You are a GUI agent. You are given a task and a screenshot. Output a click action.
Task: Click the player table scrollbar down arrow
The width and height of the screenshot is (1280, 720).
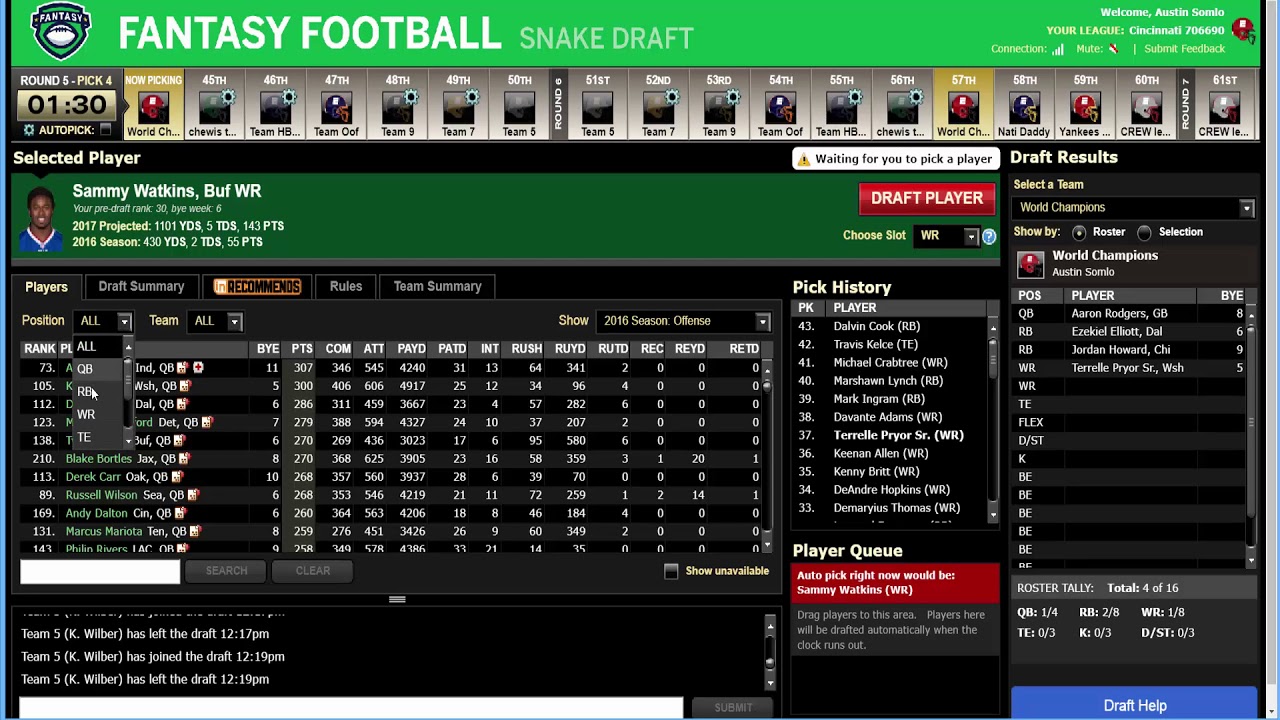point(767,546)
